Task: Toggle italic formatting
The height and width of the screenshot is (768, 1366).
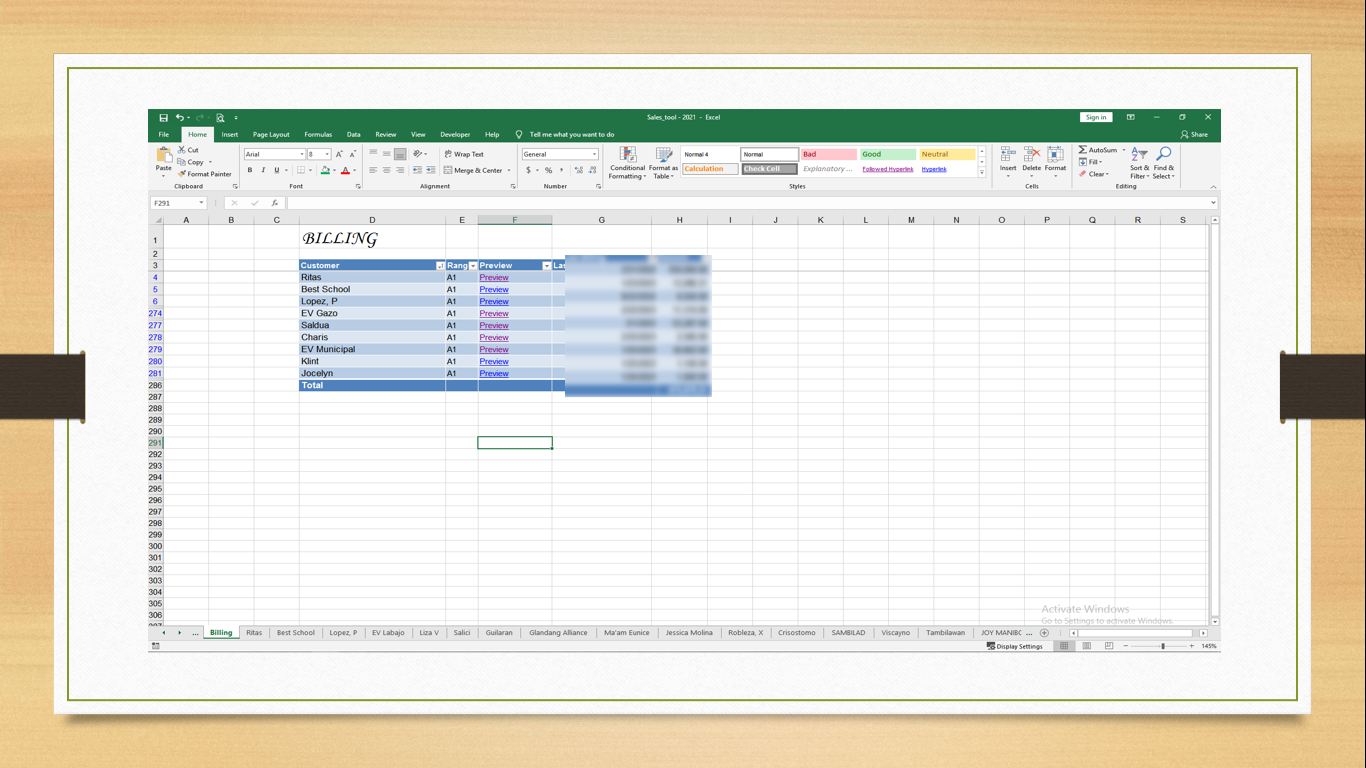Action: pos(263,170)
